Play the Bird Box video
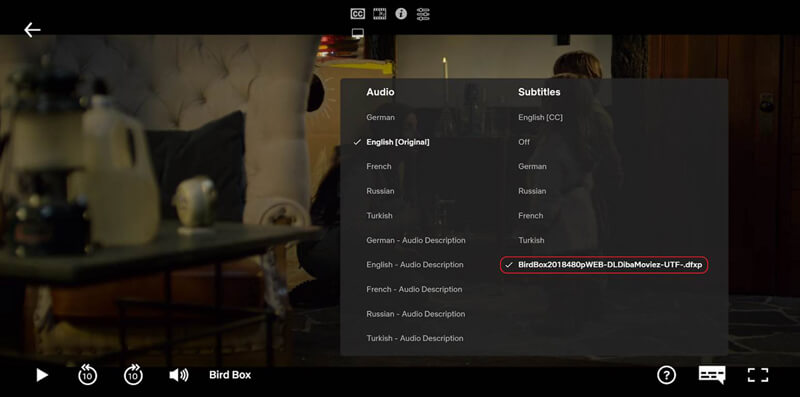This screenshot has width=800, height=397. coord(42,376)
